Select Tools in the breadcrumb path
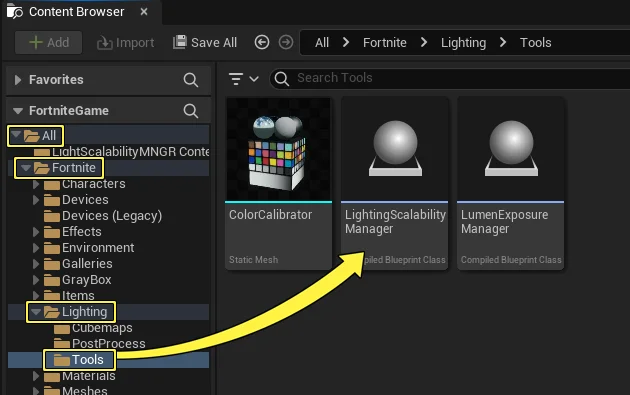This screenshot has height=395, width=630. [x=536, y=43]
